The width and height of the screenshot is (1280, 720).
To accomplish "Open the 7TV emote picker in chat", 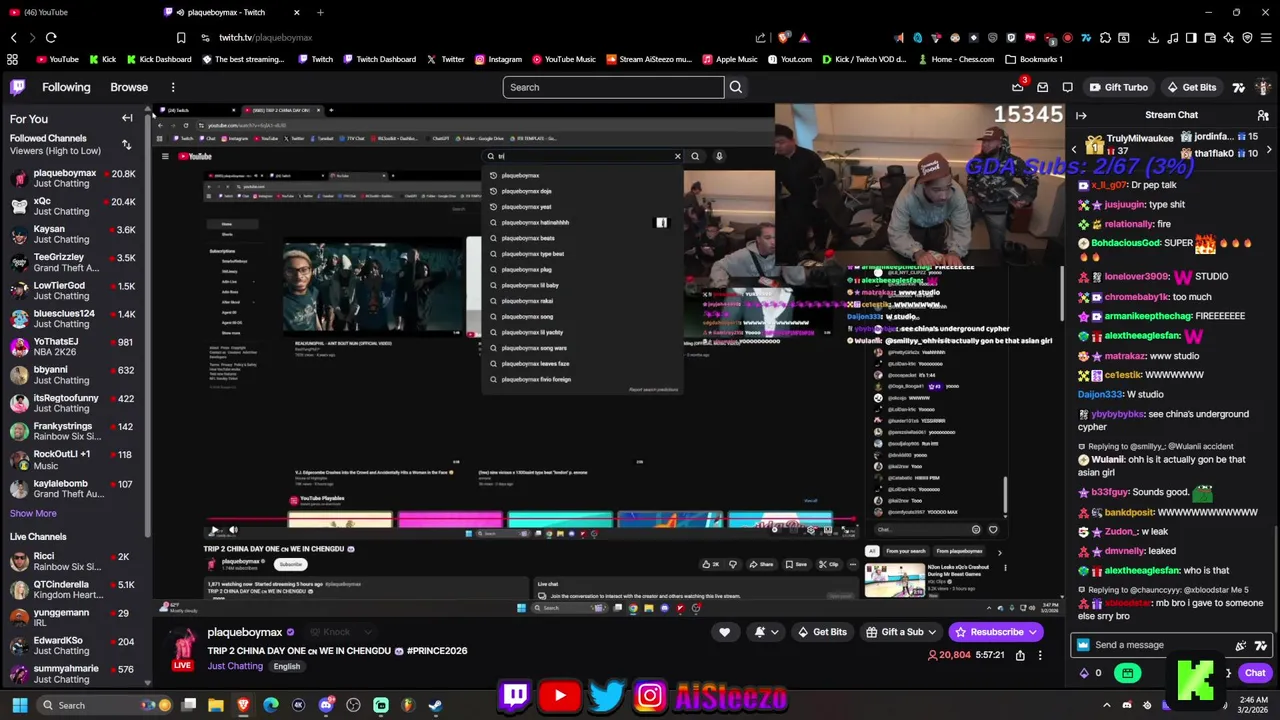I will pos(1260,645).
